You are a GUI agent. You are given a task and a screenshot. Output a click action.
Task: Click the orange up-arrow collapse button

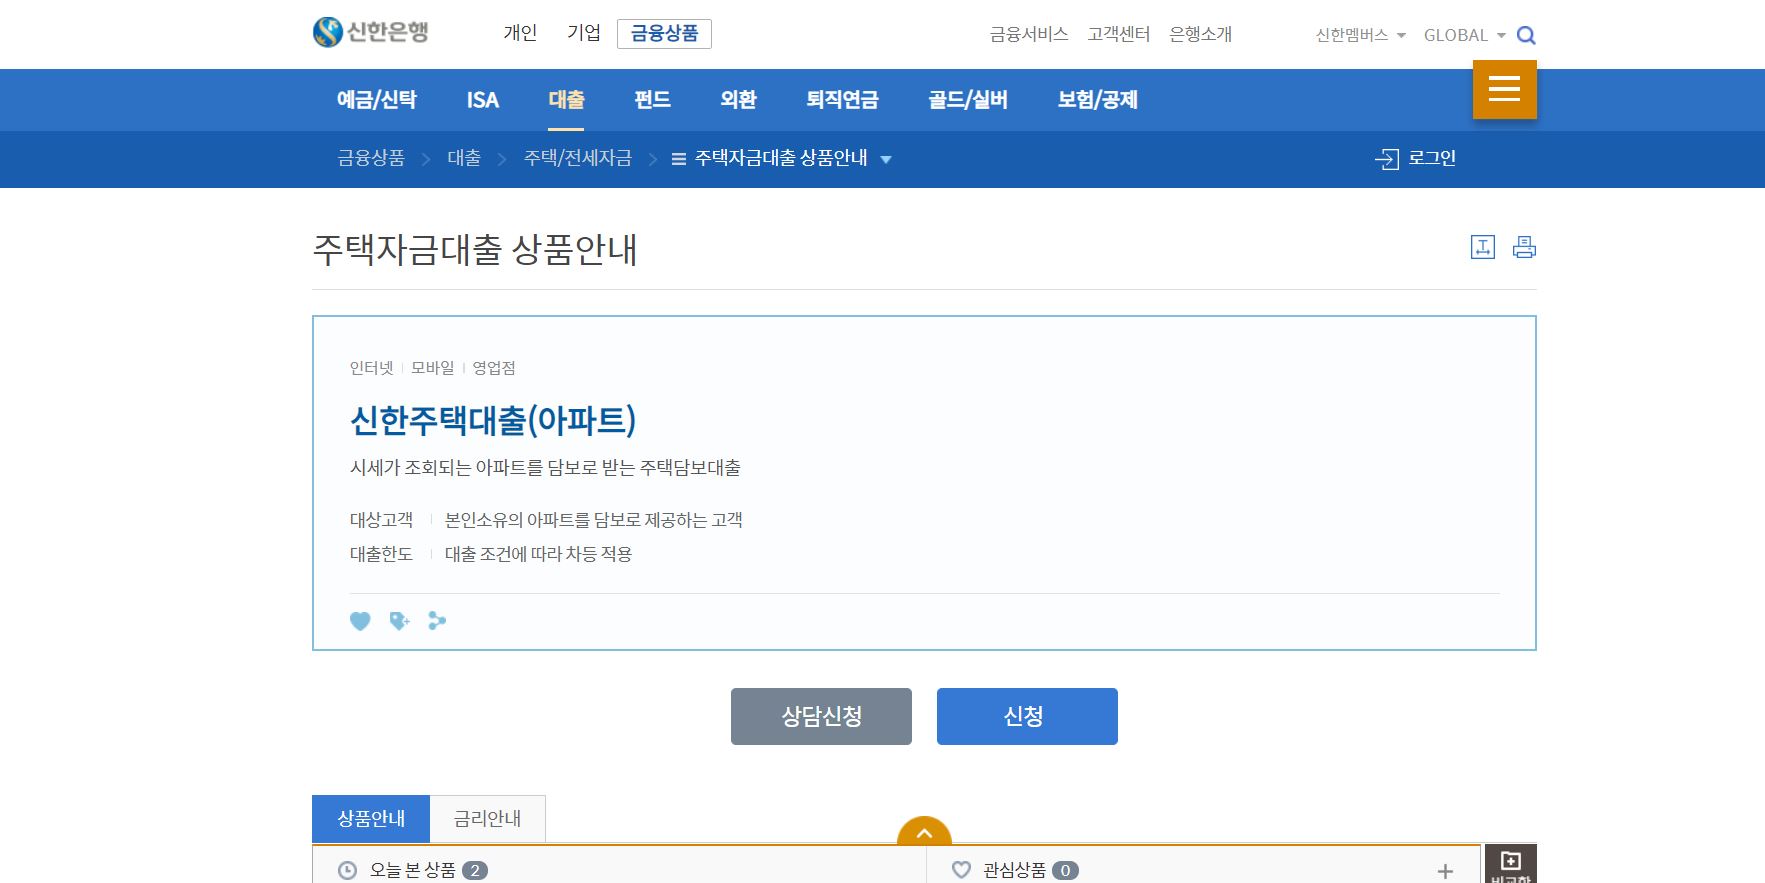[x=924, y=831]
